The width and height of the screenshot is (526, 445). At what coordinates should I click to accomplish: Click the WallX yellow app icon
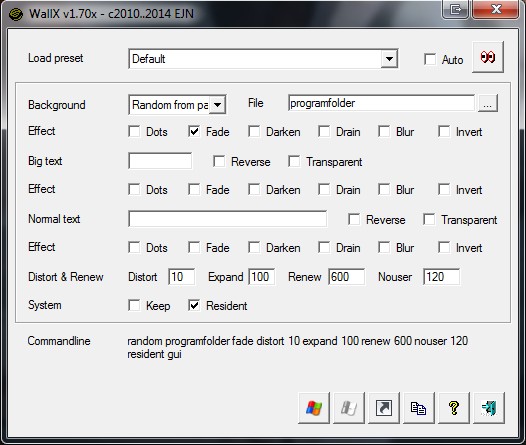[x=15, y=14]
